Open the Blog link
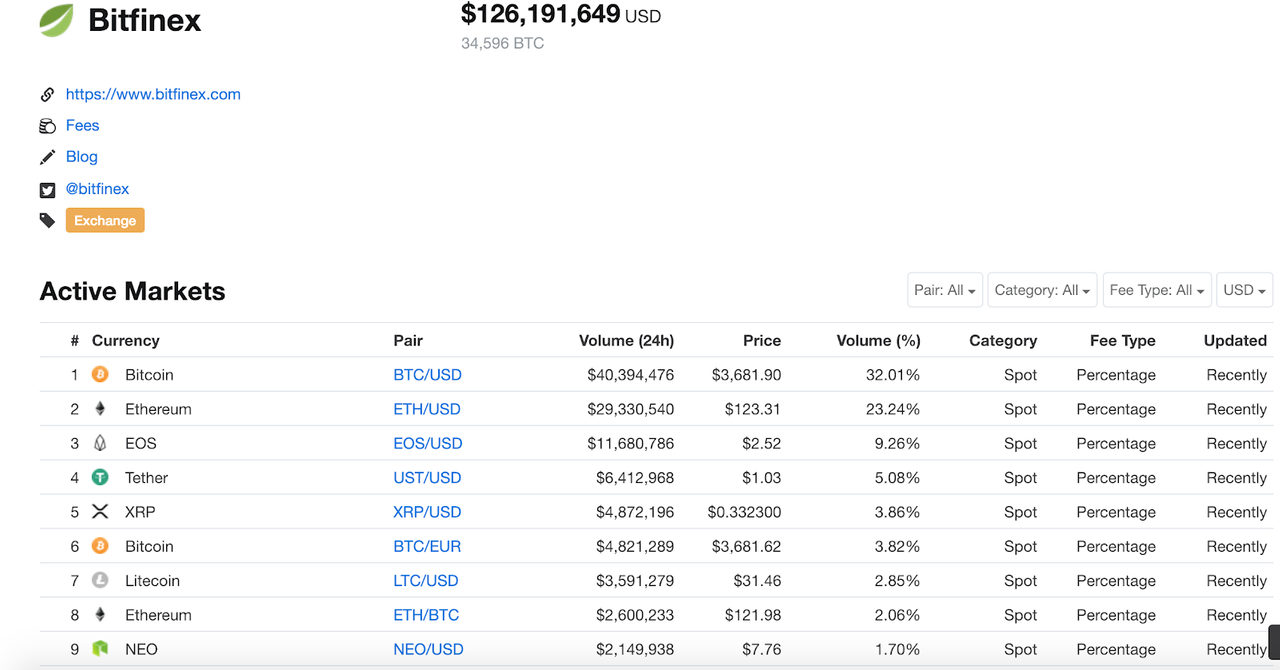The width and height of the screenshot is (1280, 670). coord(82,156)
